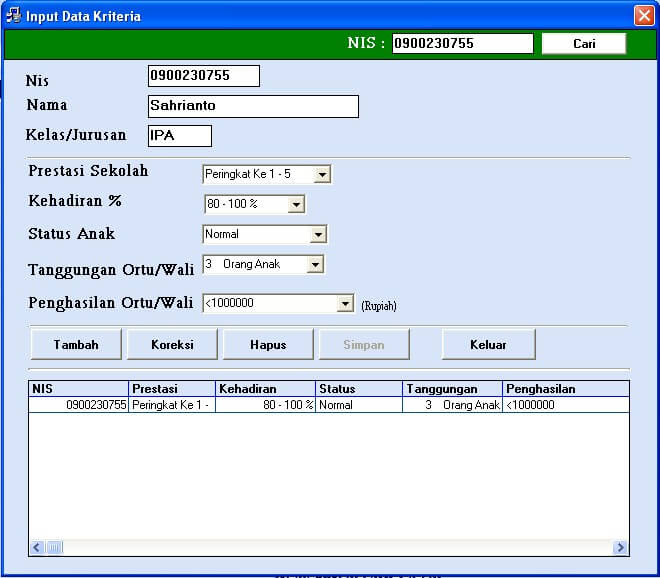Click the Koreksi button
The image size is (660, 578).
click(x=172, y=345)
